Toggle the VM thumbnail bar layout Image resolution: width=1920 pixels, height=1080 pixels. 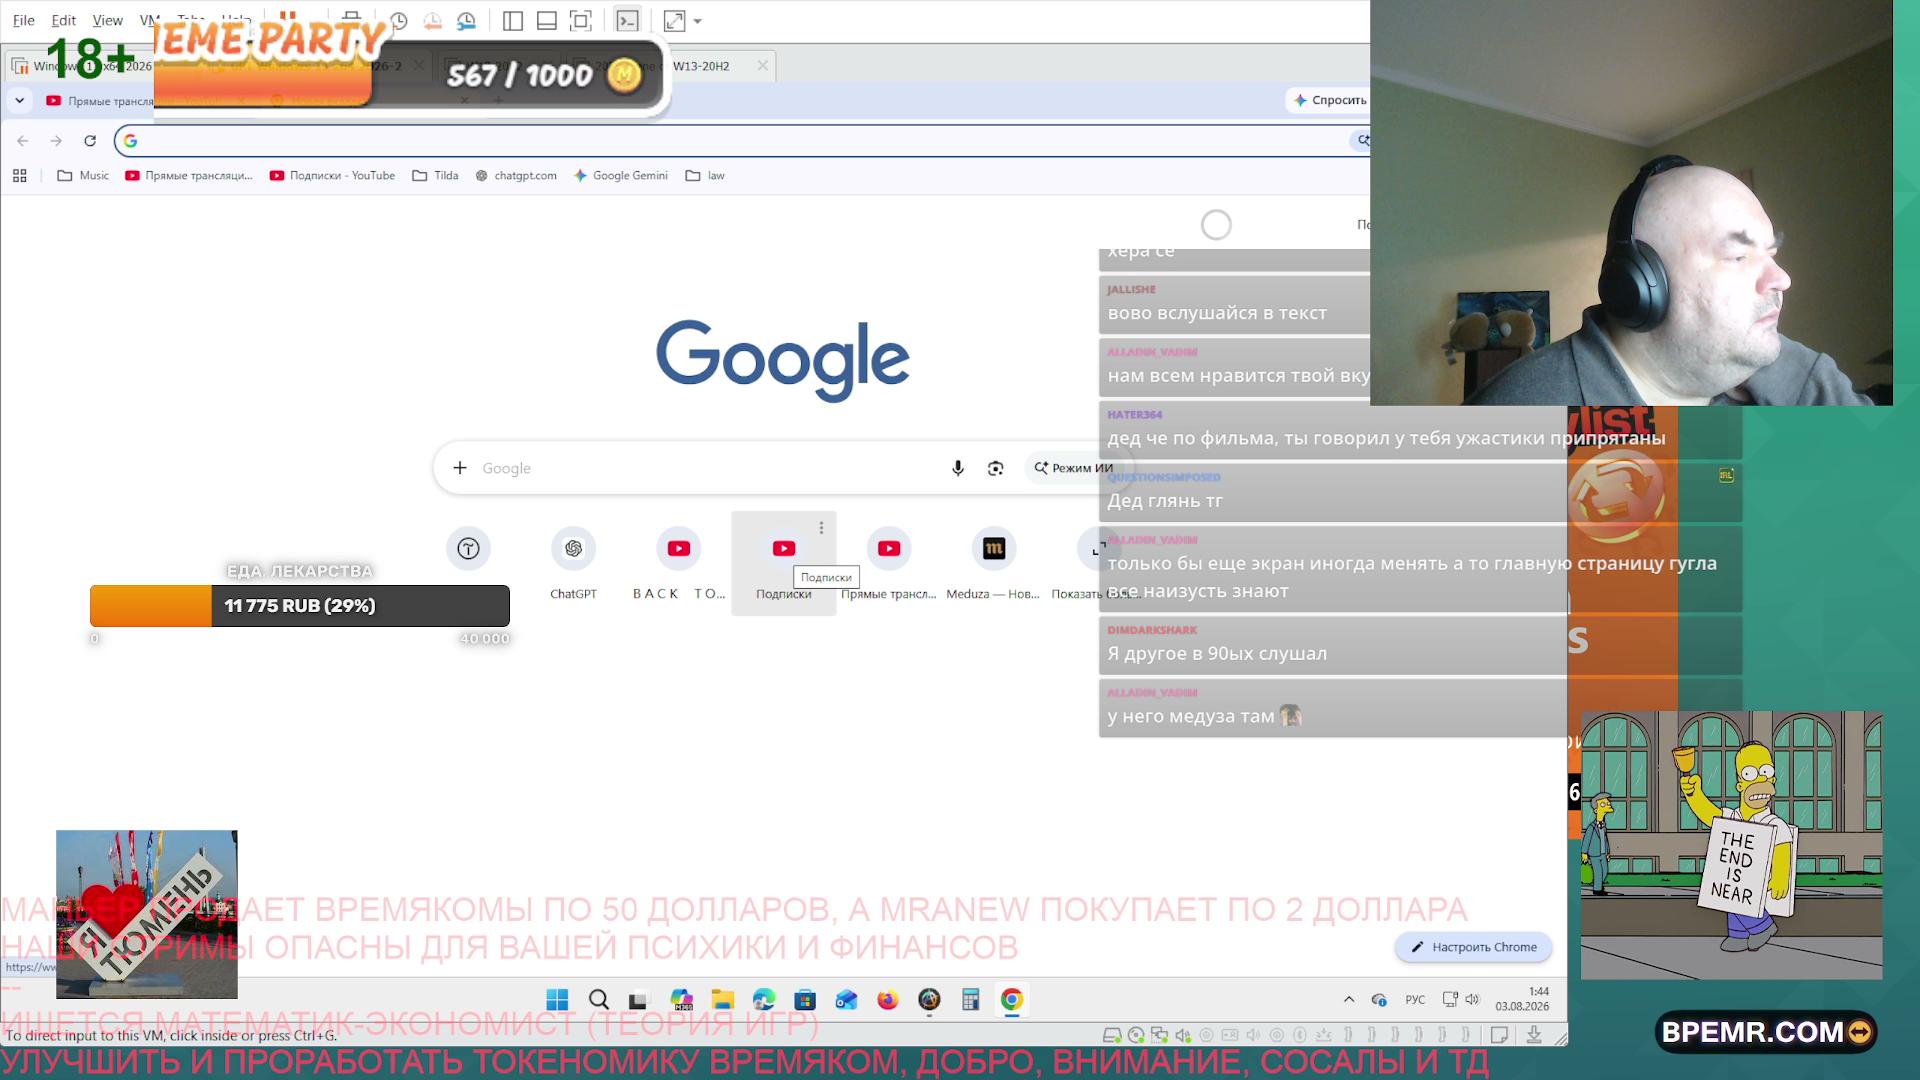point(547,20)
